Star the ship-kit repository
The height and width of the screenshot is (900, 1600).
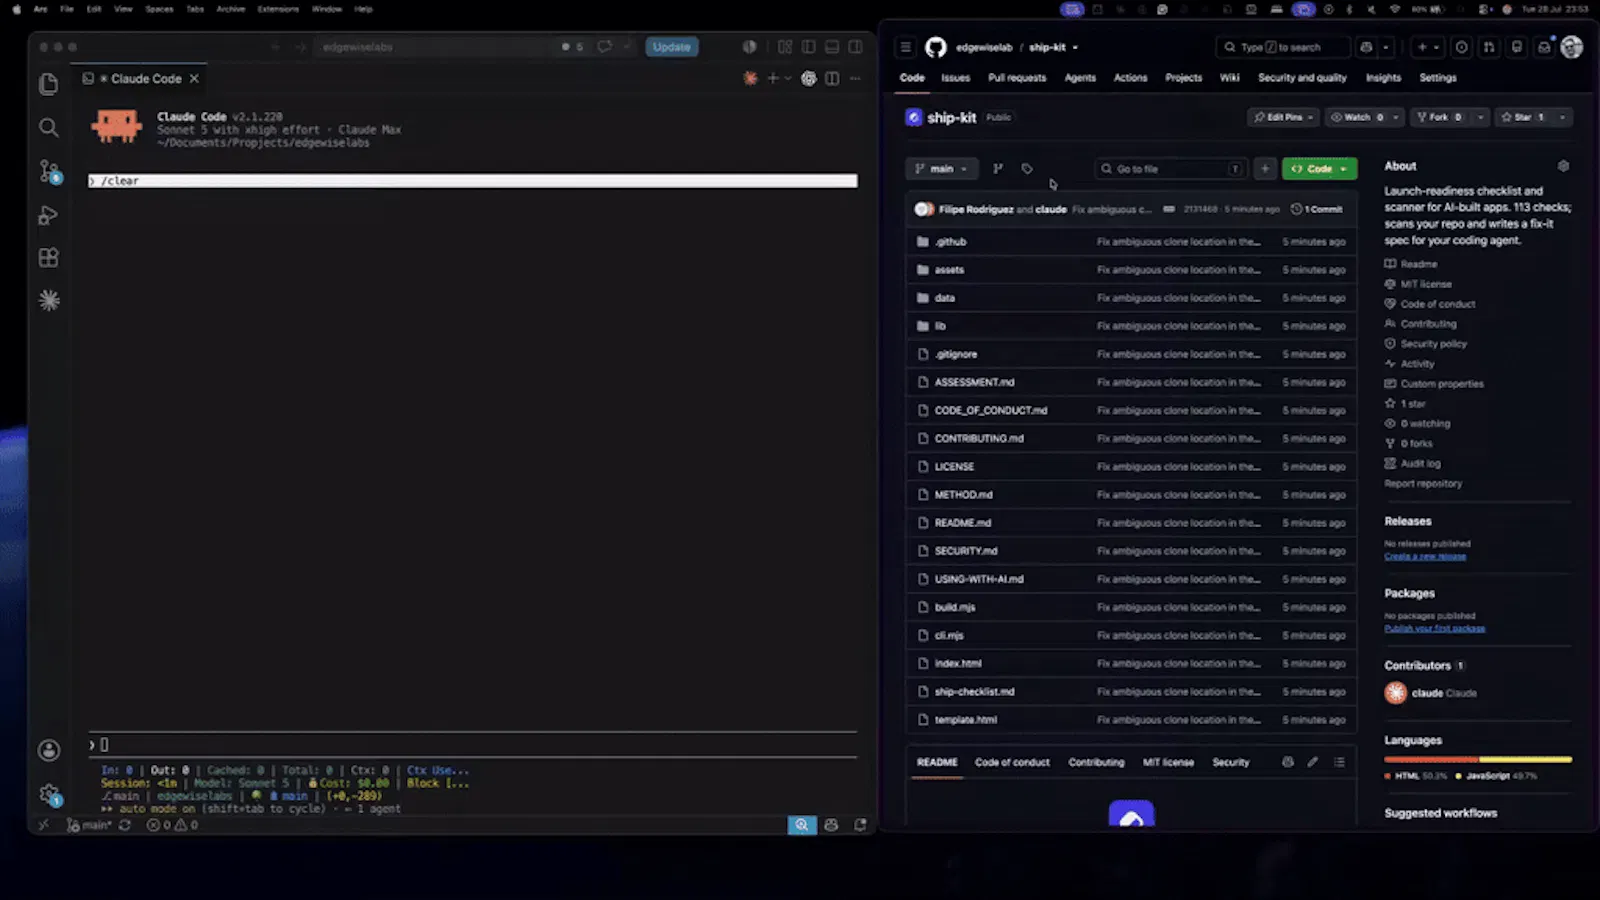[x=1522, y=117]
